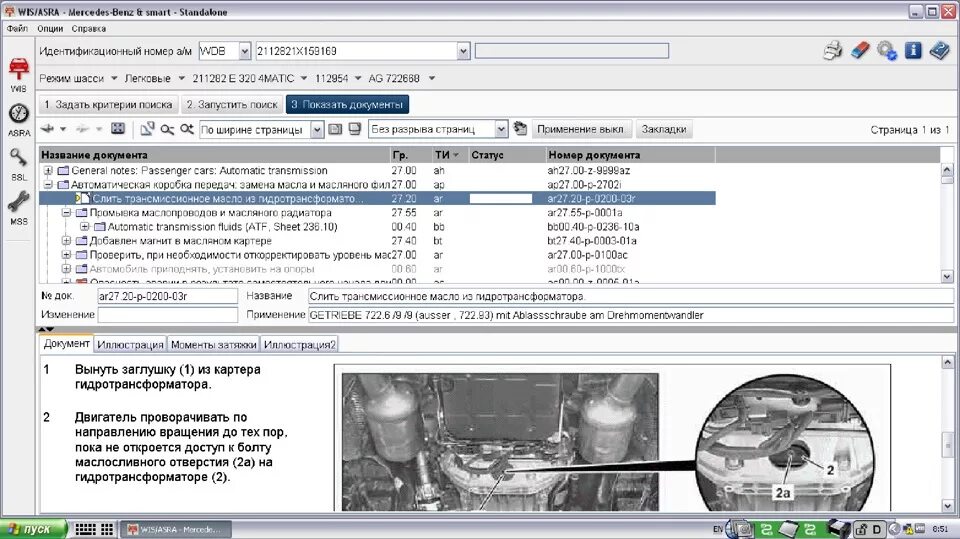Click the stacked pages view icon
Screen dimensions: 960x539
click(x=354, y=129)
